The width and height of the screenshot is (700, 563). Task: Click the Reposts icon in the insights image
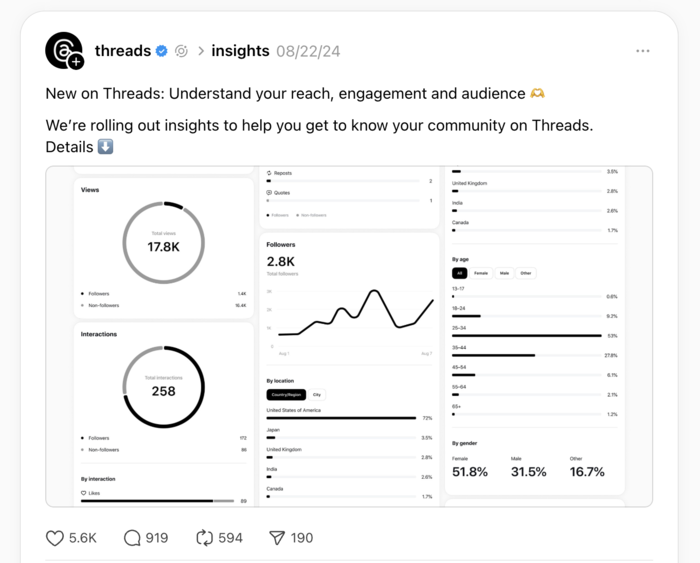269,173
